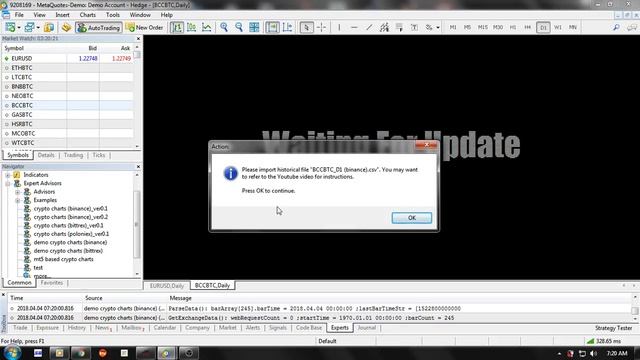Image resolution: width=640 pixels, height=360 pixels.
Task: Select the horizontal line drawing tool
Action: 354,27
